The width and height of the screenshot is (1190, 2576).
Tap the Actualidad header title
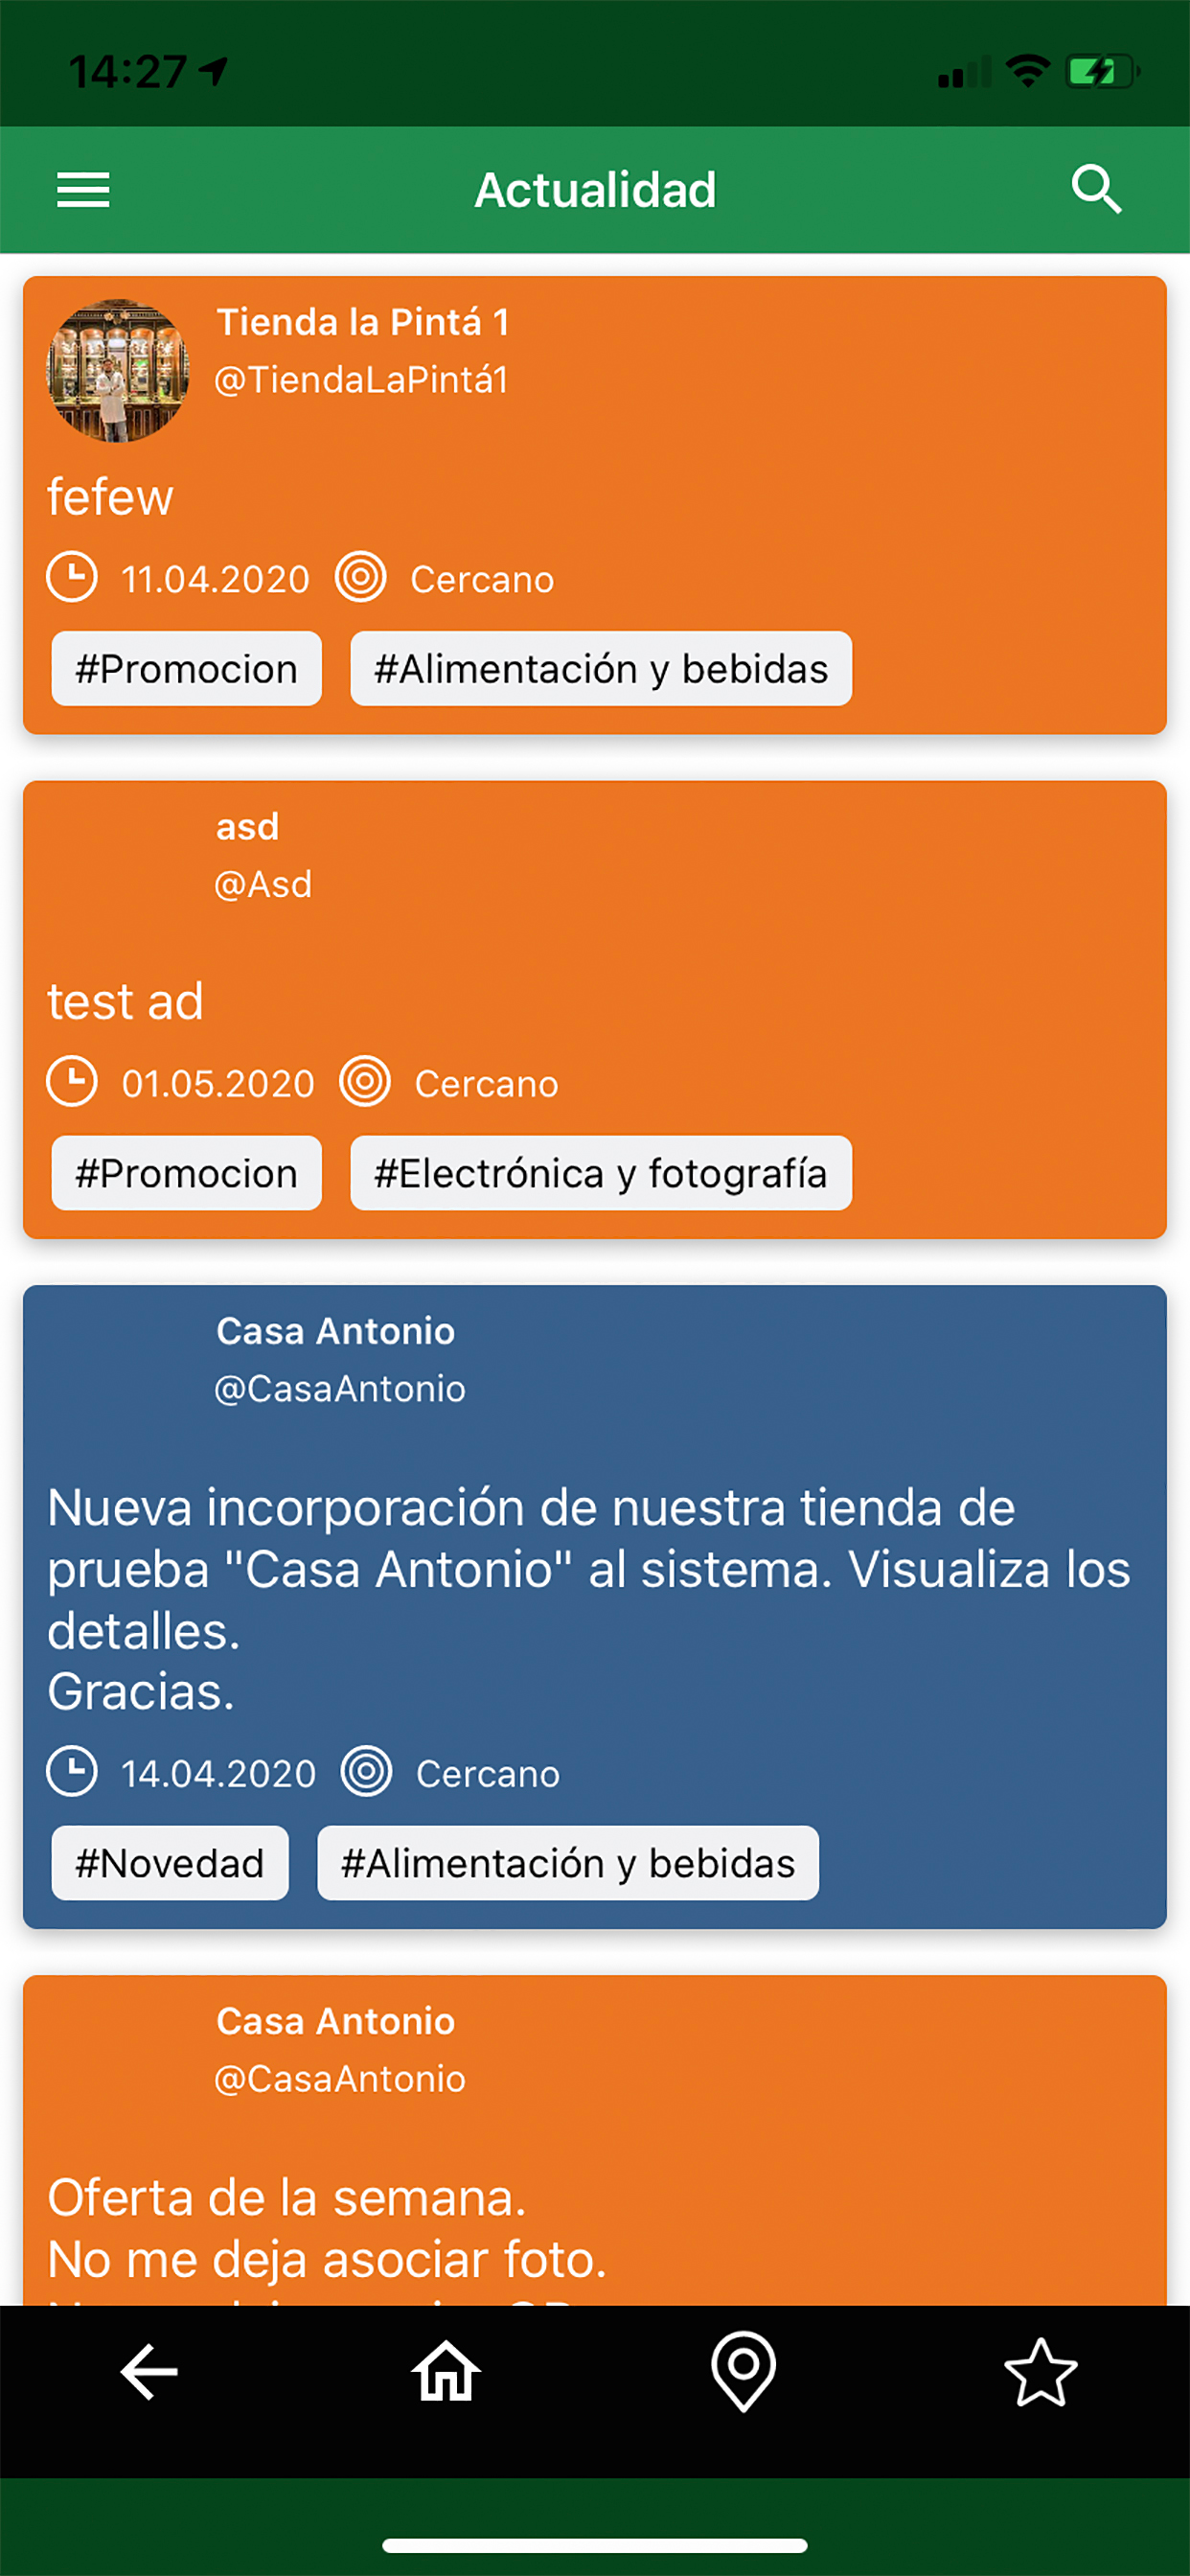tap(595, 190)
